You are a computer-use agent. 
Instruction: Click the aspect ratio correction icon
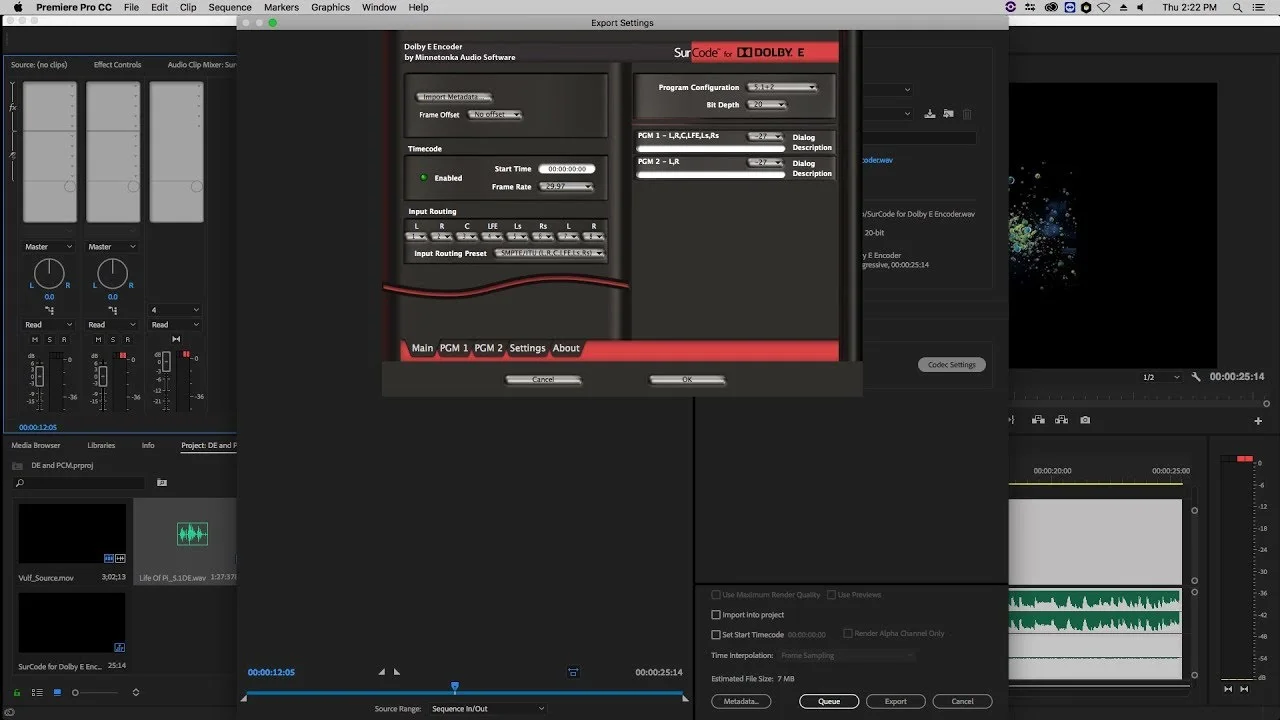pos(573,672)
